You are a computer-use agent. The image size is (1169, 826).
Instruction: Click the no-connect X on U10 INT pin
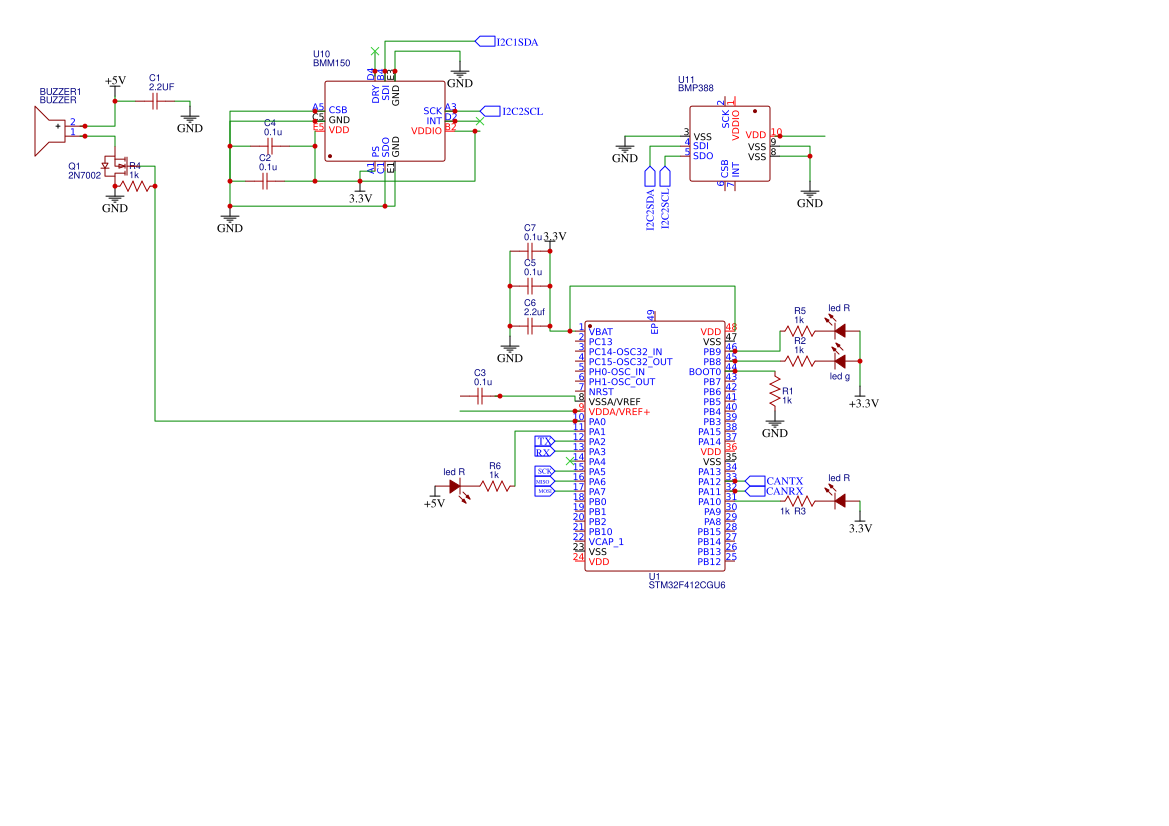pyautogui.click(x=479, y=121)
